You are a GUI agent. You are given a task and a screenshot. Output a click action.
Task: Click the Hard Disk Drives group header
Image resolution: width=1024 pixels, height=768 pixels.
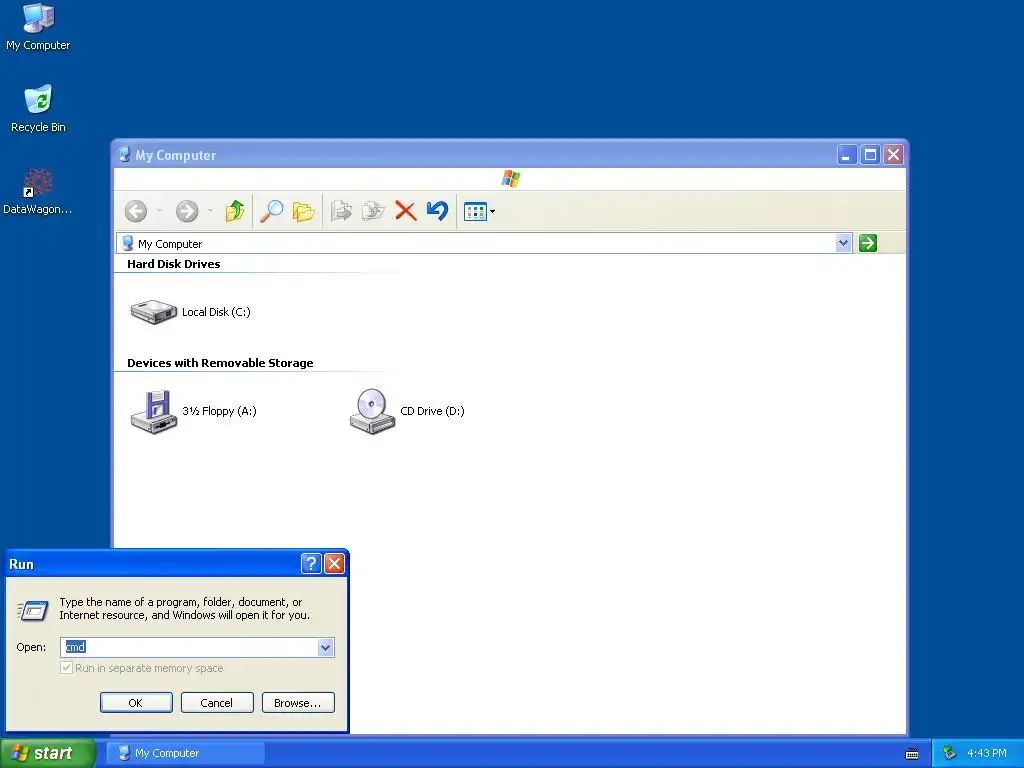point(174,264)
